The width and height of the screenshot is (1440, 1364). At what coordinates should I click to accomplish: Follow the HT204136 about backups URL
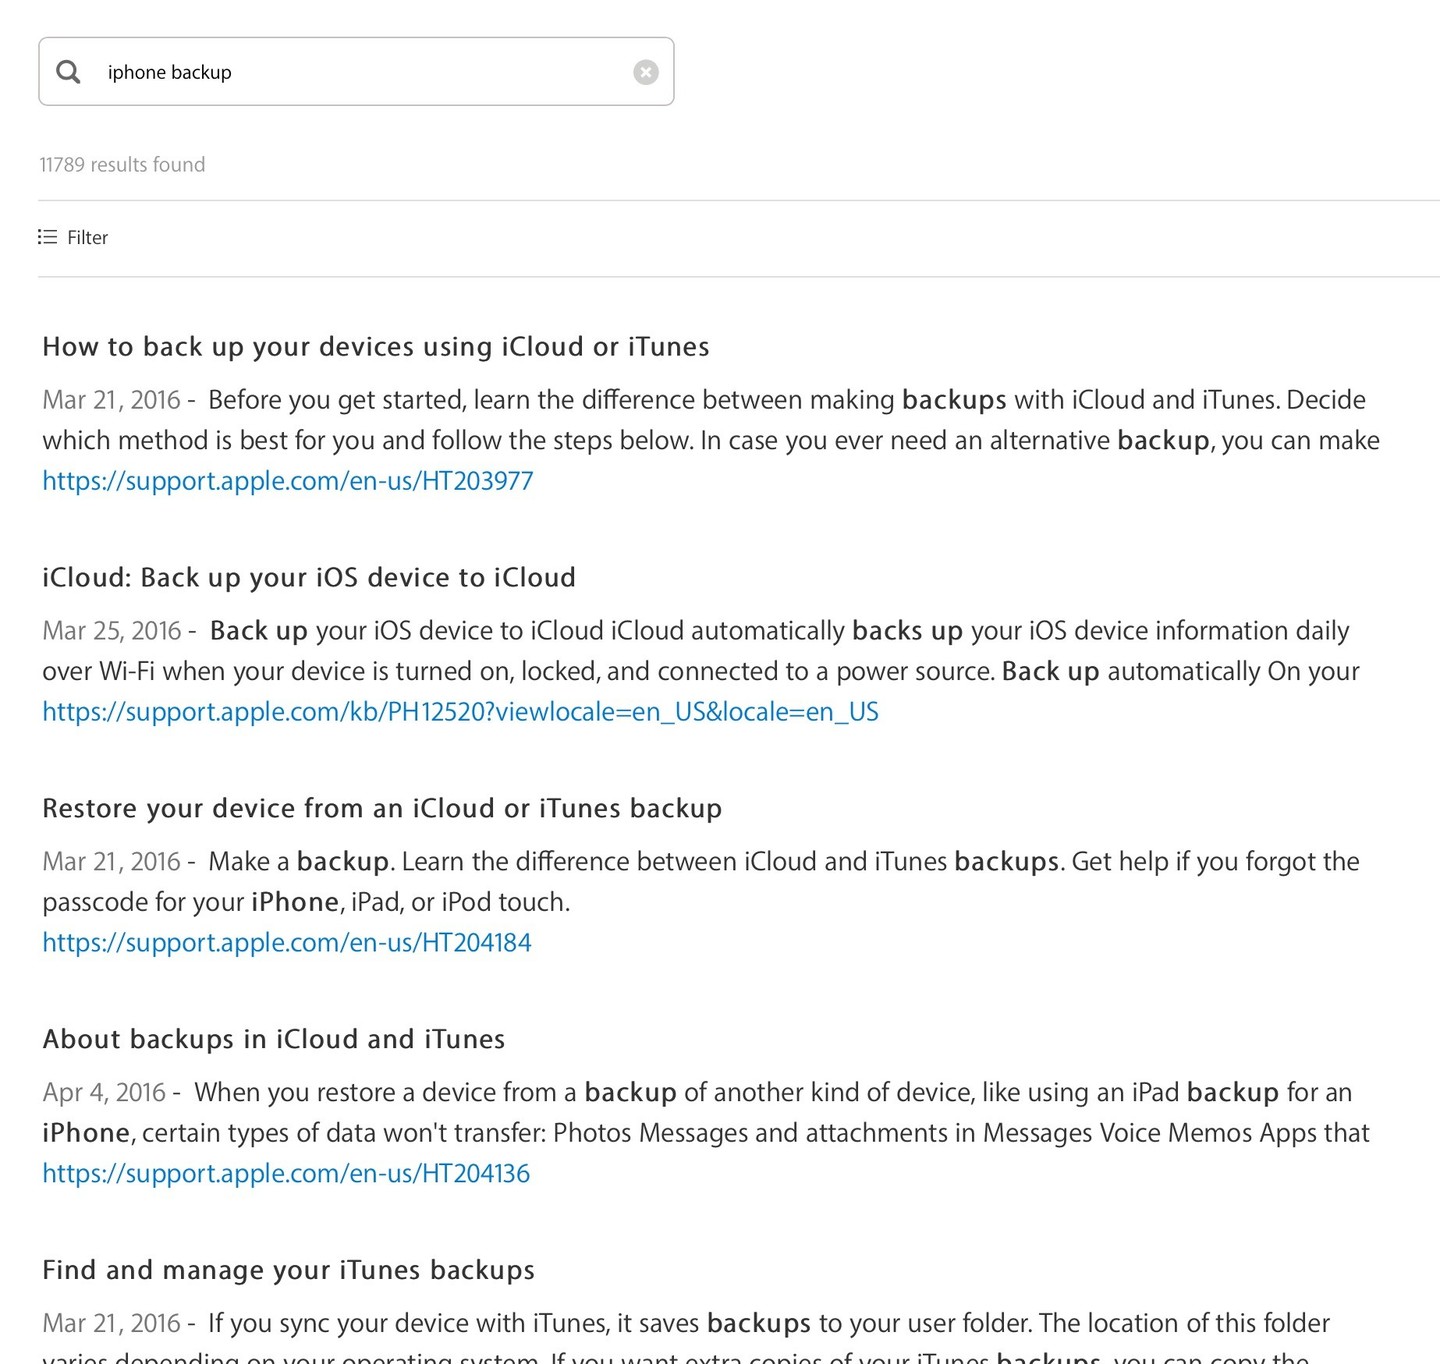tap(286, 1173)
